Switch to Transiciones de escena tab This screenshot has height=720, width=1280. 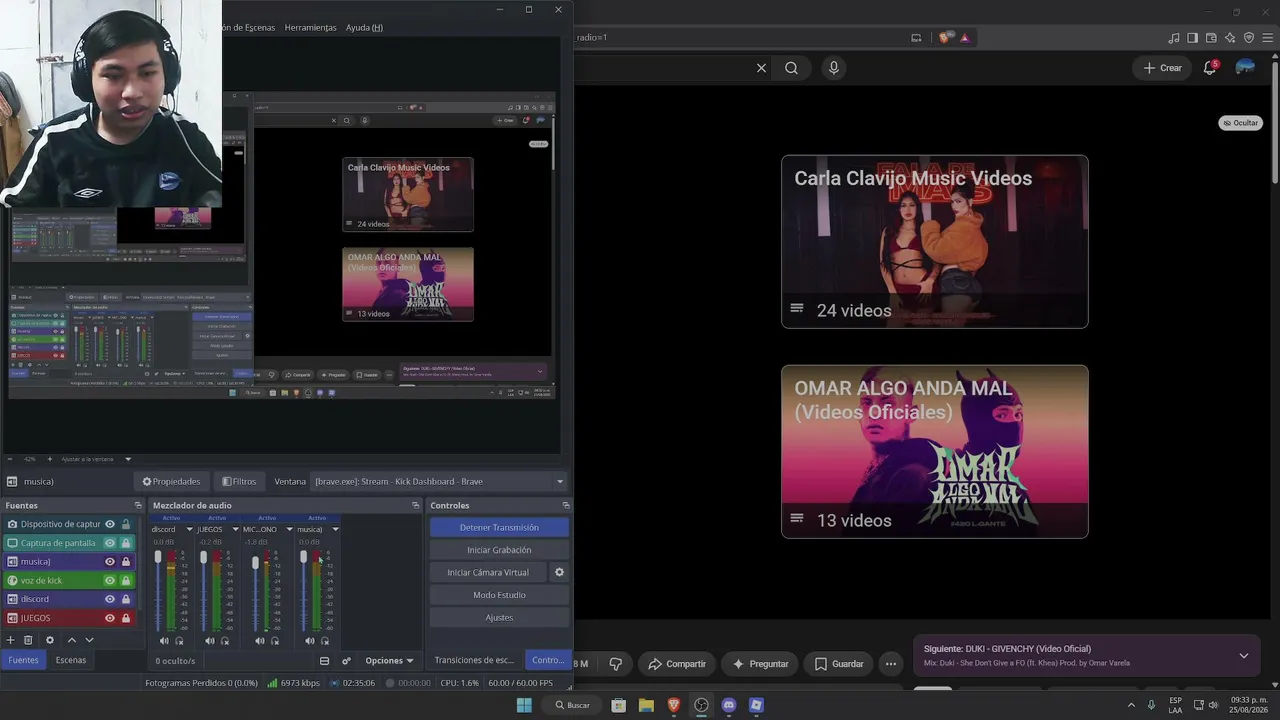tap(474, 660)
